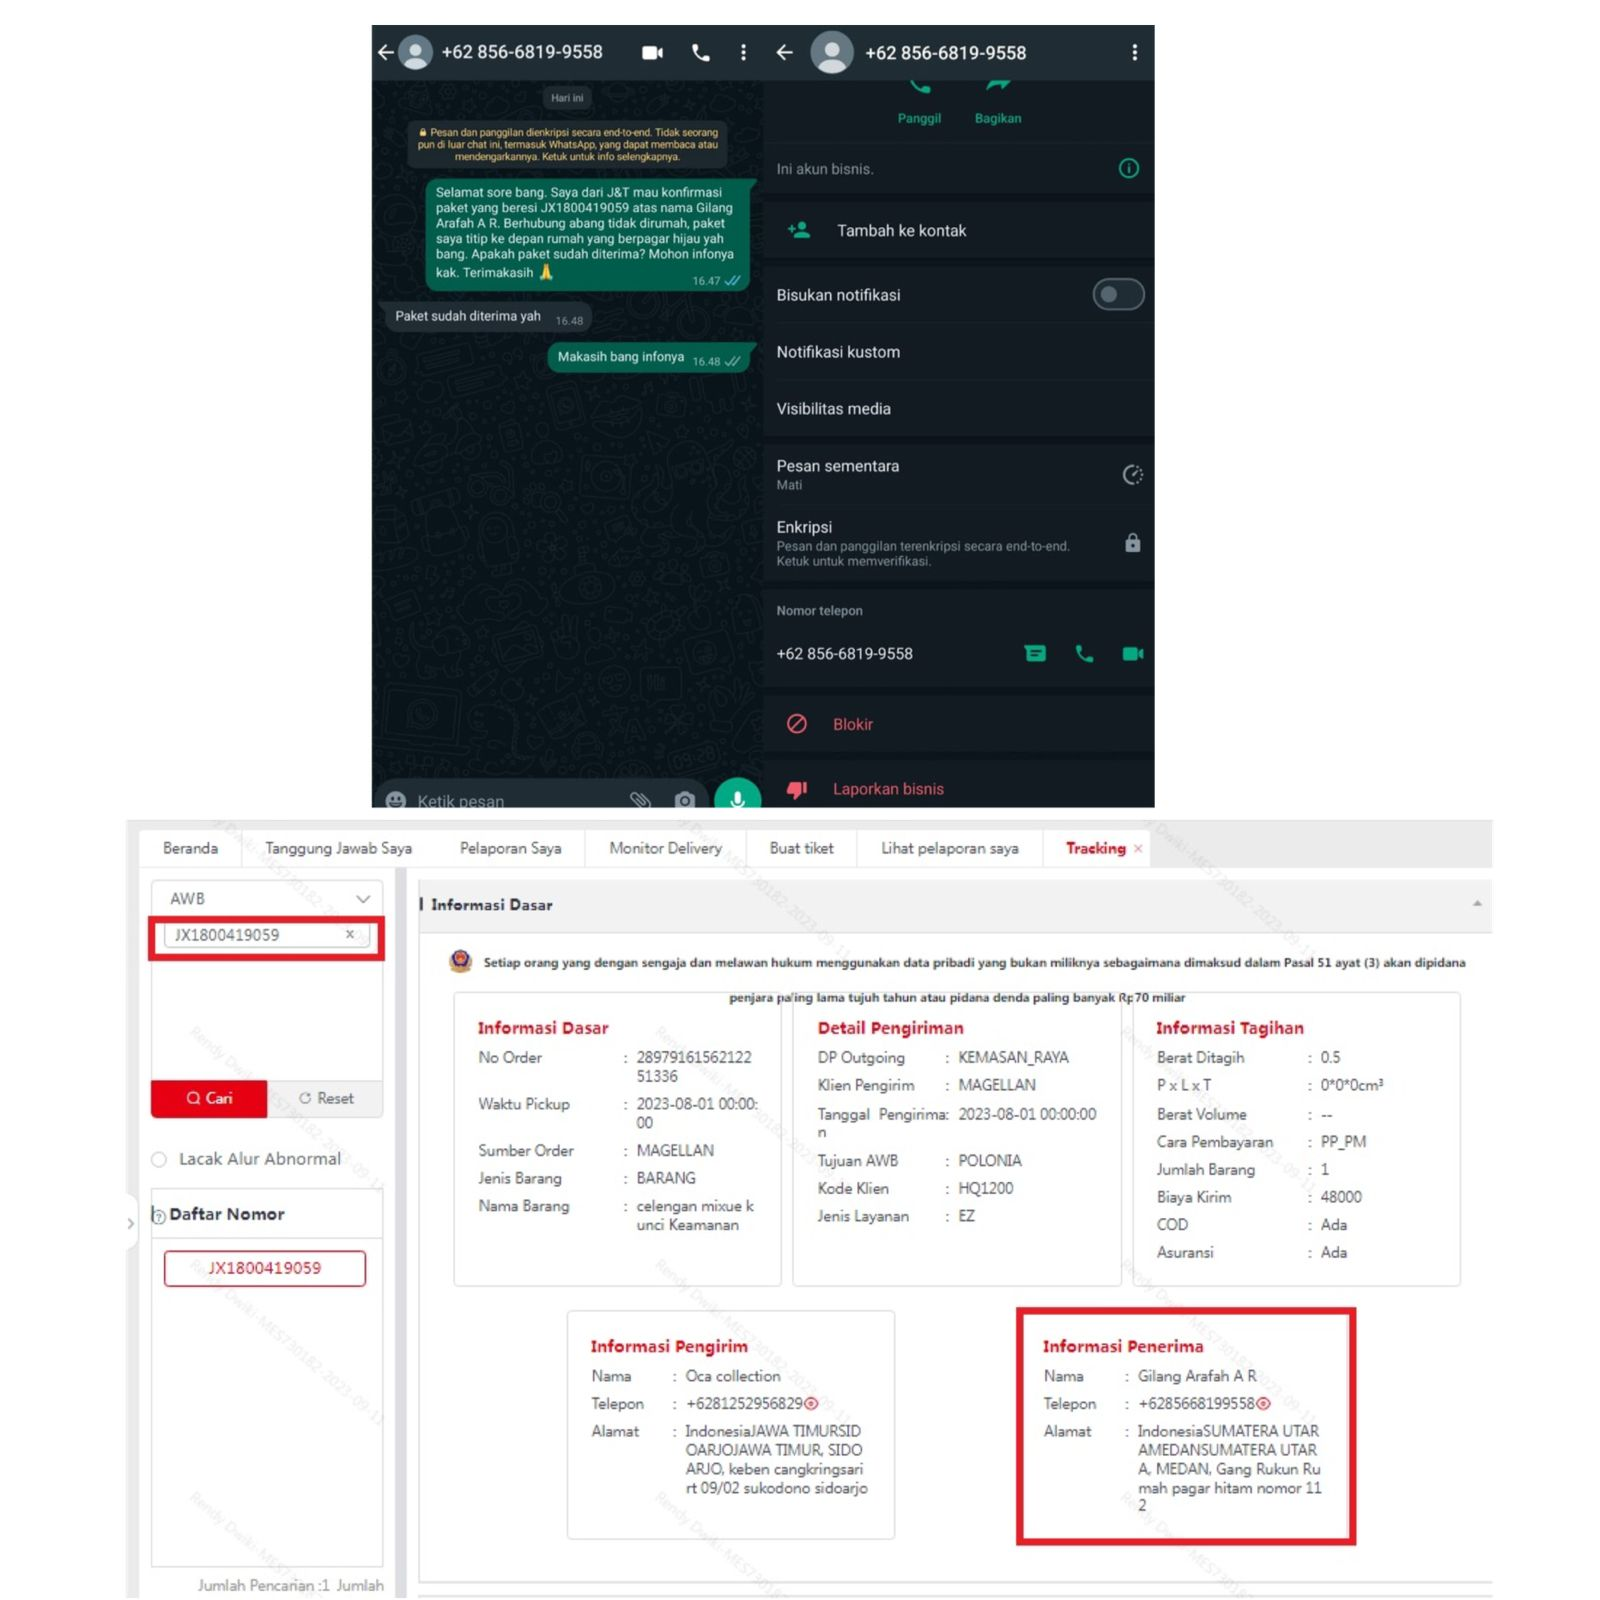Click sender name Oca collection

(x=732, y=1375)
